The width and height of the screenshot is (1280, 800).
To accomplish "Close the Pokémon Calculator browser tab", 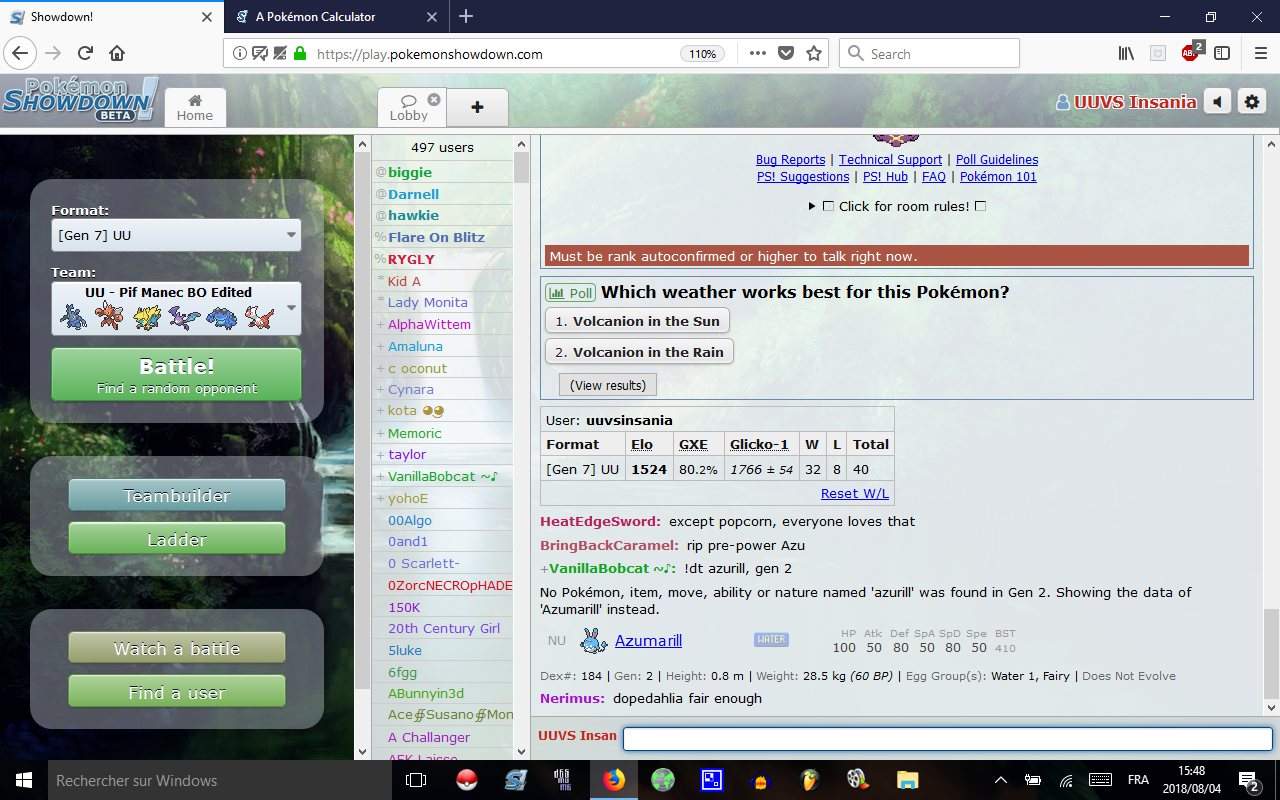I will [x=432, y=17].
